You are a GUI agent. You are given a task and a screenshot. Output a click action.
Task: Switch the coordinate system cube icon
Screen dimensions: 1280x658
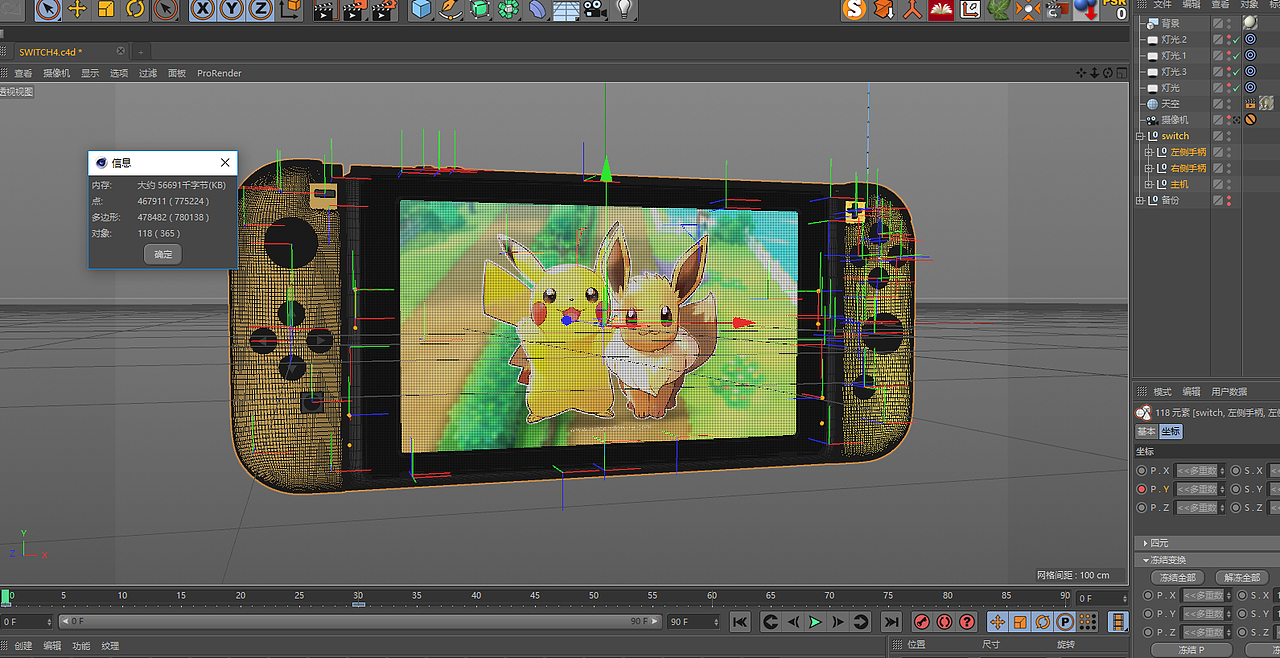pyautogui.click(x=290, y=9)
